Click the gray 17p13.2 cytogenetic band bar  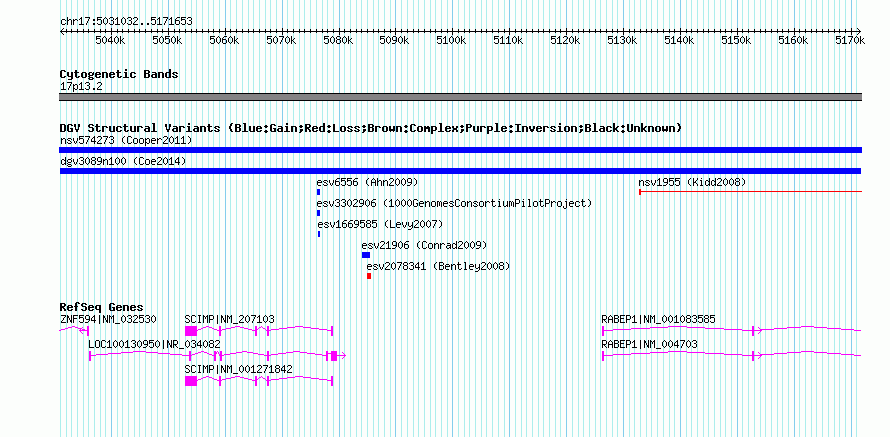click(460, 97)
